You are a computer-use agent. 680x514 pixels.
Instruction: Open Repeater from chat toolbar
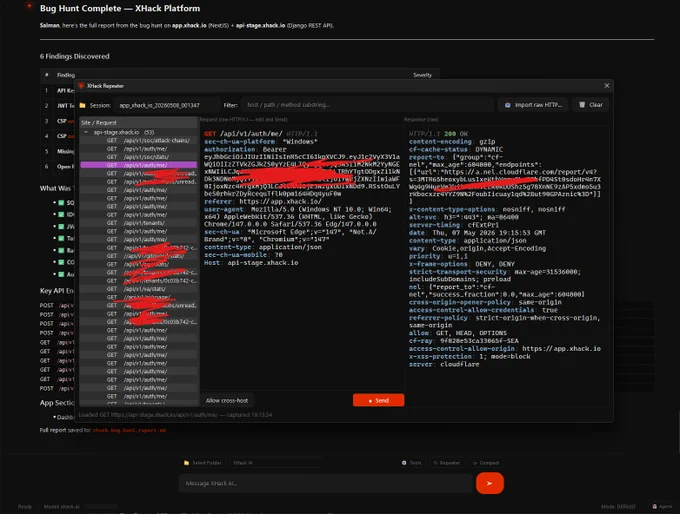click(447, 463)
